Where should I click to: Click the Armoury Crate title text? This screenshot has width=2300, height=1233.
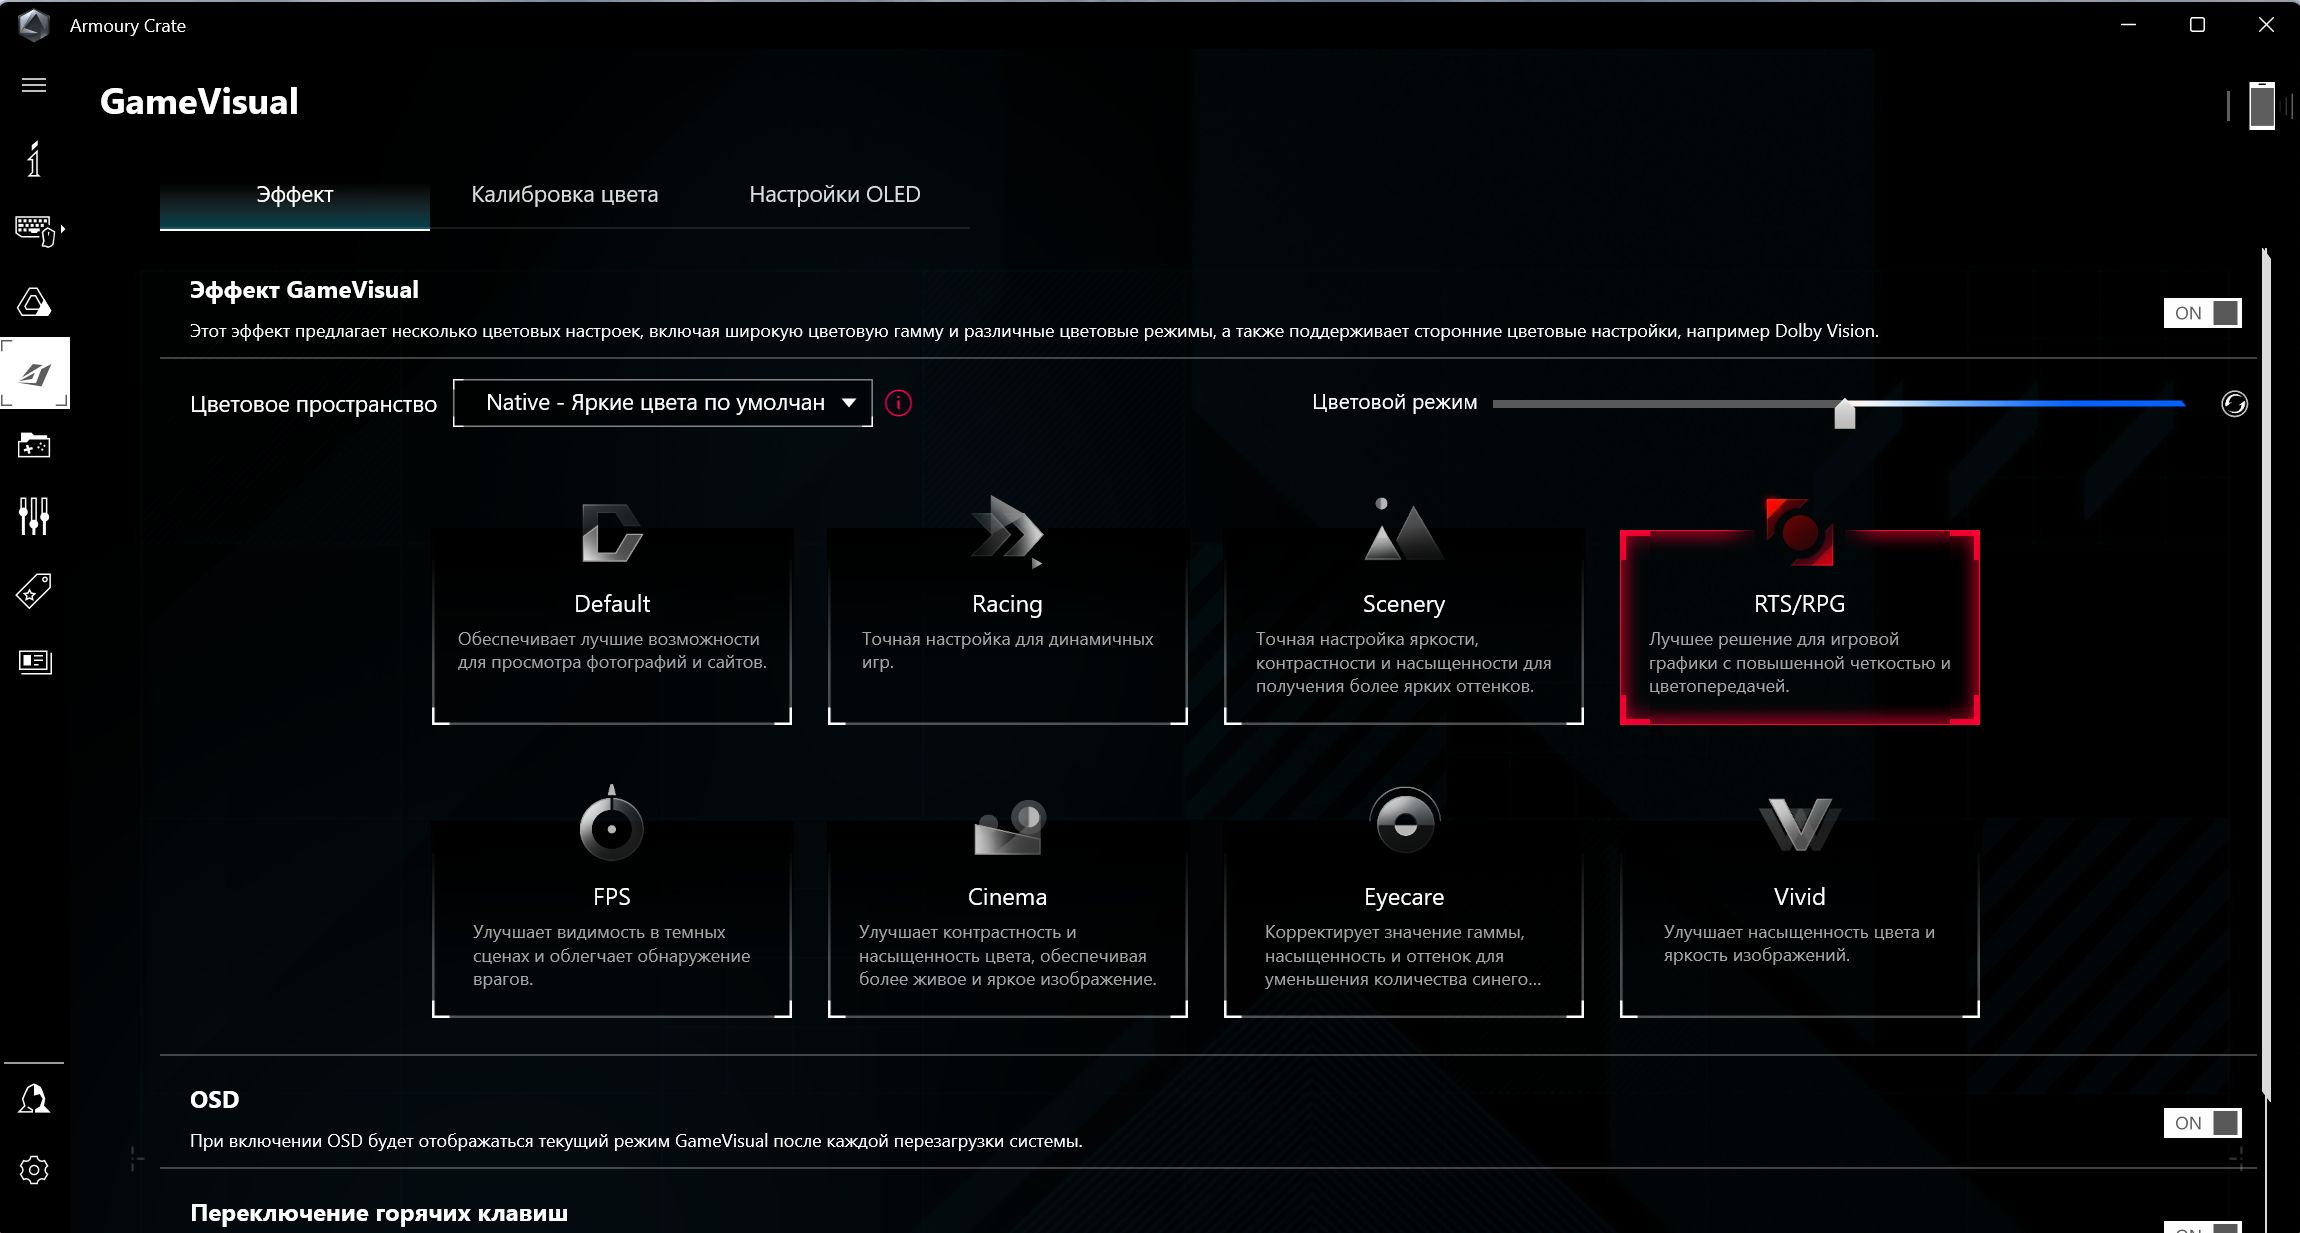(128, 26)
